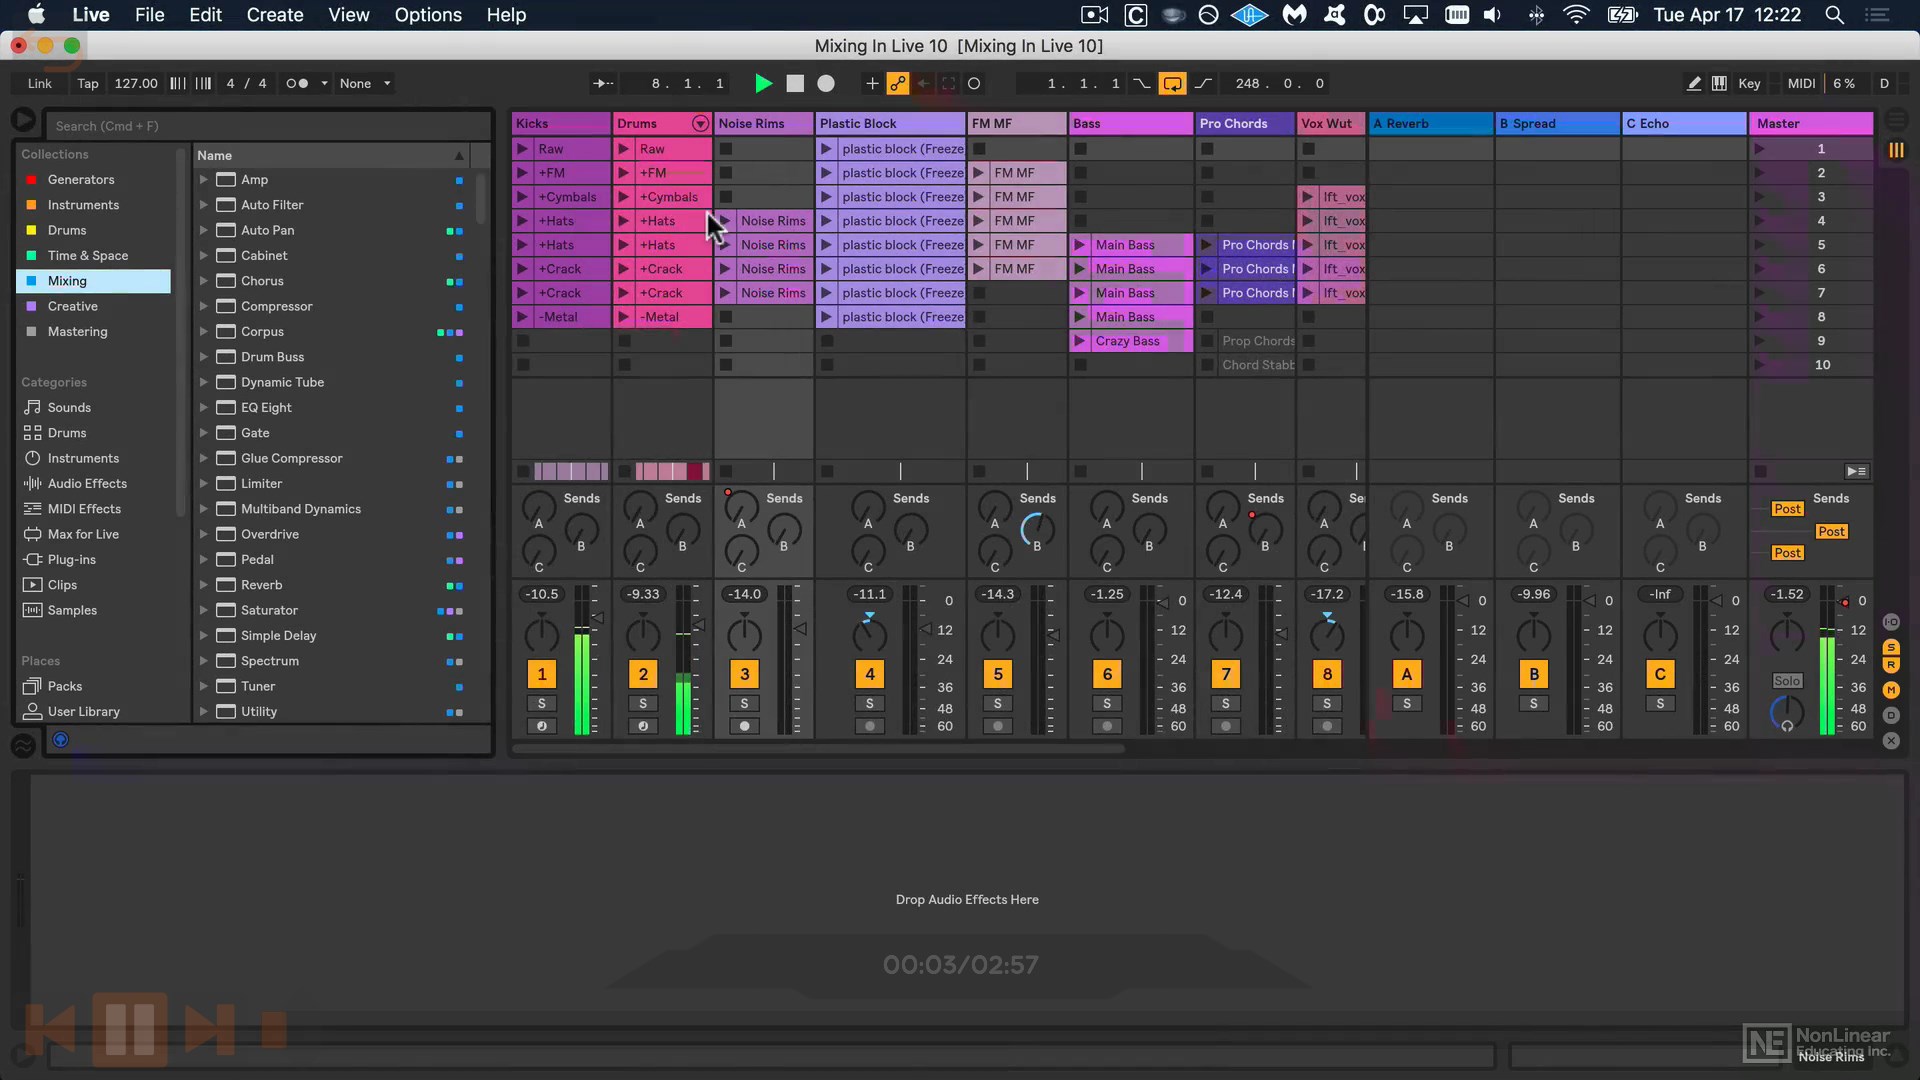Toggle the Master Solo/Cue switch

click(1787, 681)
